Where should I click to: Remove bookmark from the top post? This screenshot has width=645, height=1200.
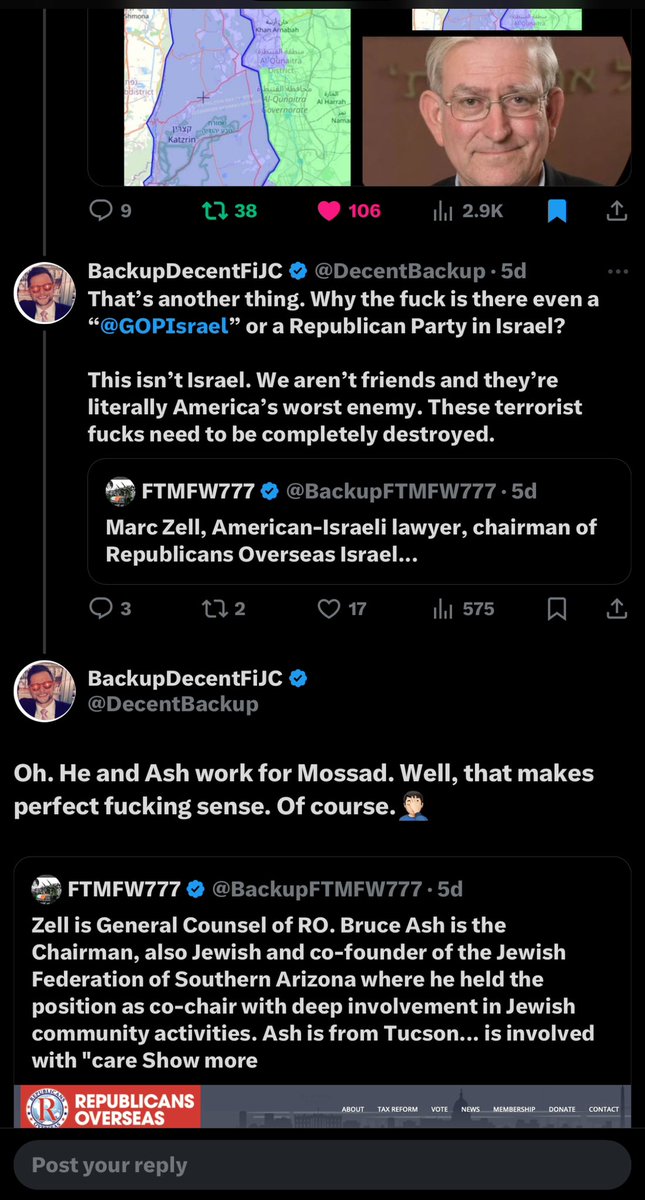pos(557,211)
